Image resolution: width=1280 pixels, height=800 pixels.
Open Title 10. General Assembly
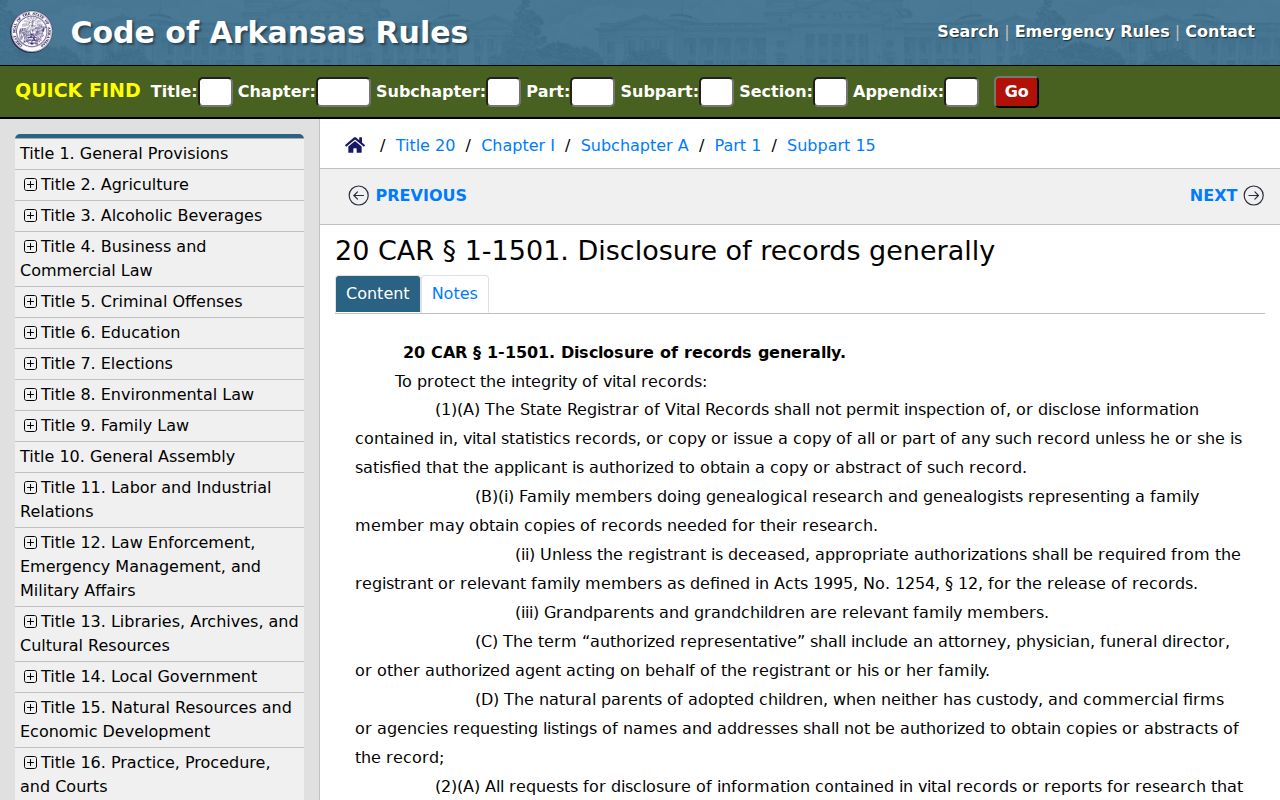click(127, 456)
